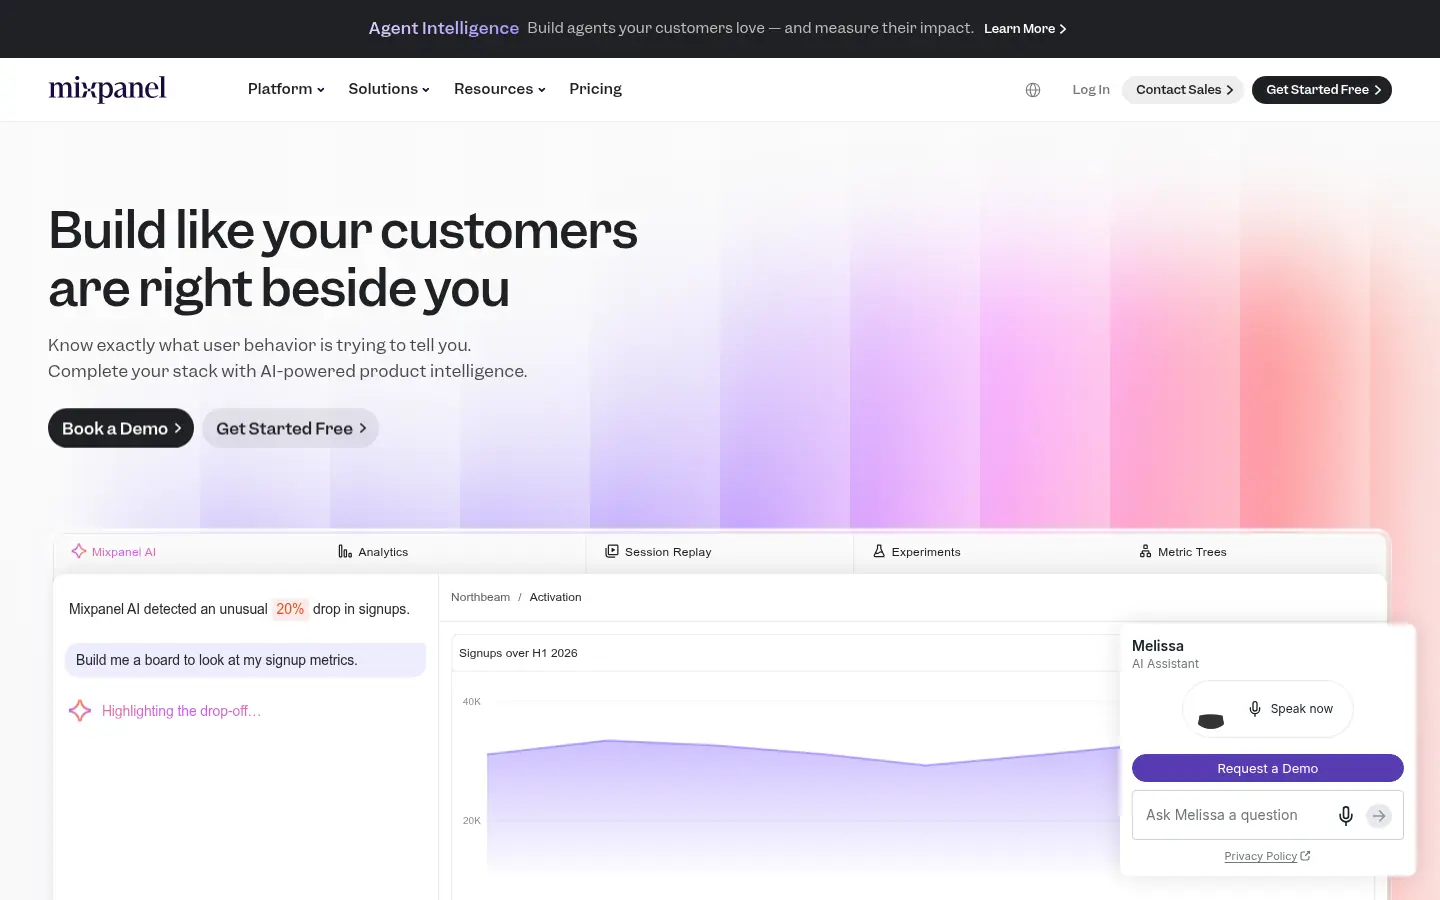The image size is (1440, 900).
Task: Click the Mixpanel logo
Action: (107, 89)
